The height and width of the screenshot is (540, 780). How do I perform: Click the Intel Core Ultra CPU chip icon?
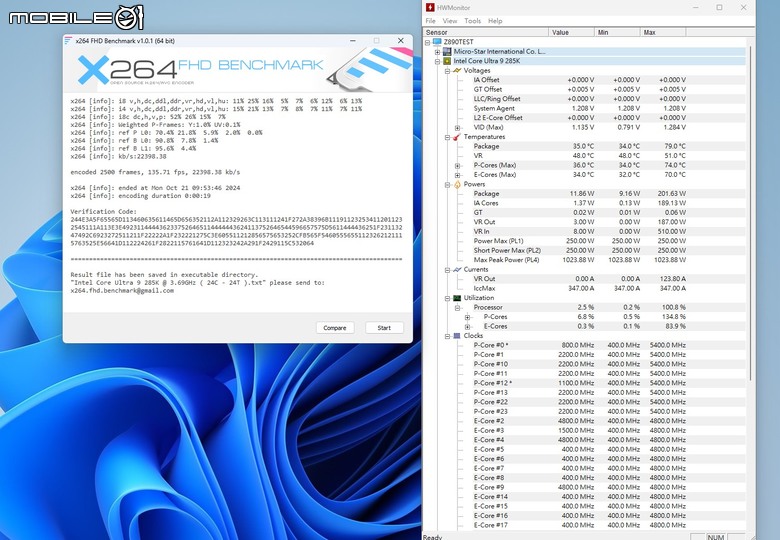pos(447,61)
